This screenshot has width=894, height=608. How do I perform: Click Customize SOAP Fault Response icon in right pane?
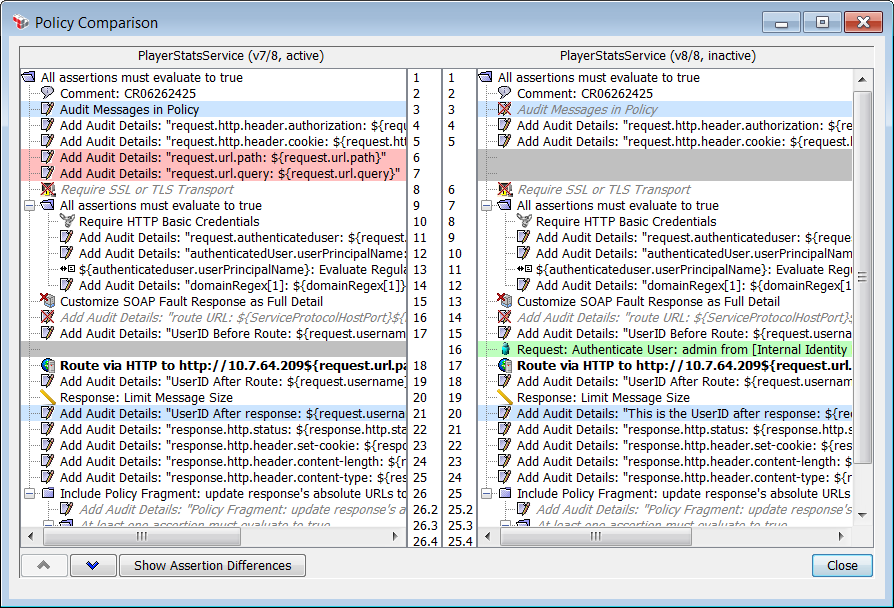pos(505,301)
